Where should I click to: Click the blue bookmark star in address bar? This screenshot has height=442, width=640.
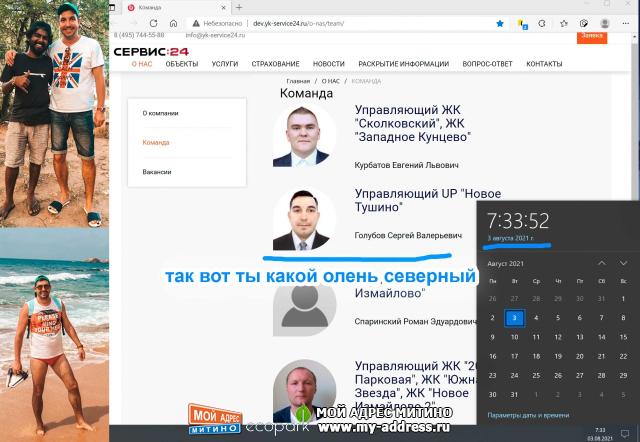(x=500, y=24)
